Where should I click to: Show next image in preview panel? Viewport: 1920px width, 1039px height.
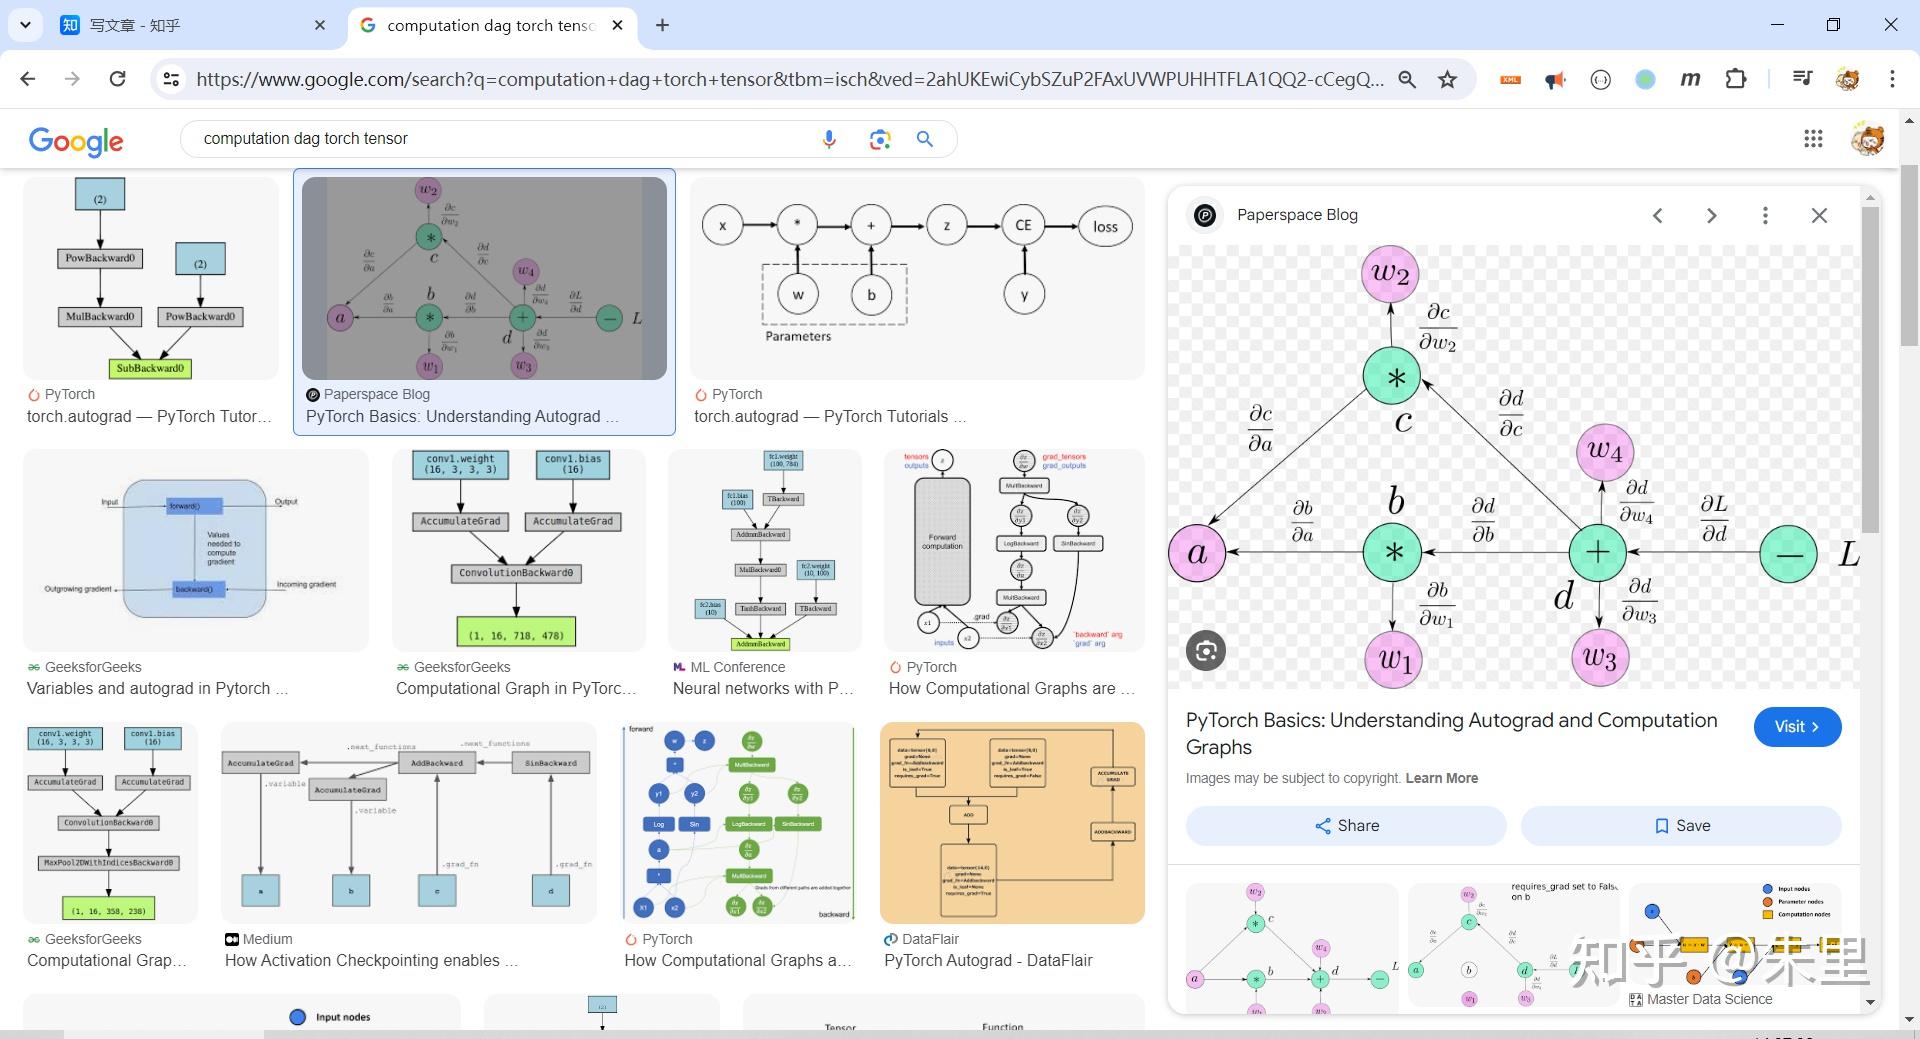tap(1711, 215)
